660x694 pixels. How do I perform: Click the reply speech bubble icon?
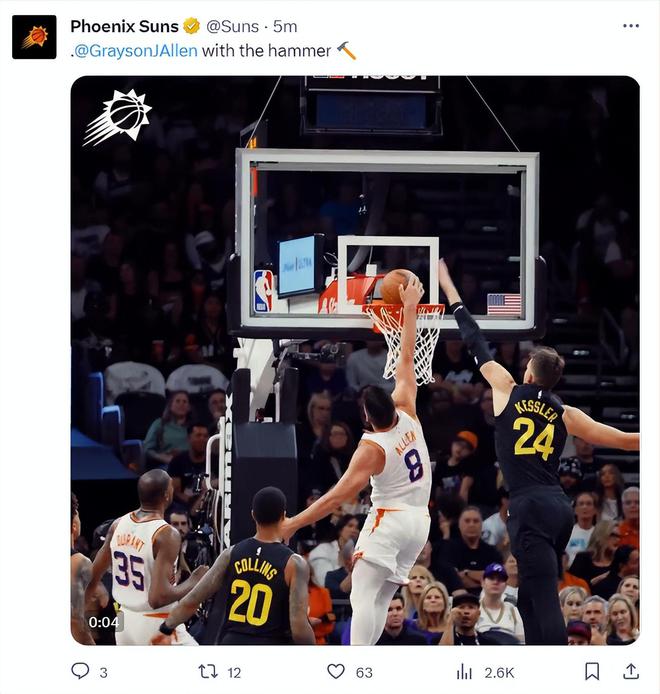80,671
